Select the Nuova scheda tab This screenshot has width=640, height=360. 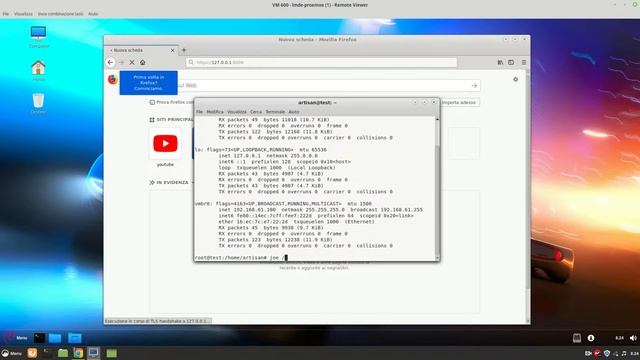(141, 50)
